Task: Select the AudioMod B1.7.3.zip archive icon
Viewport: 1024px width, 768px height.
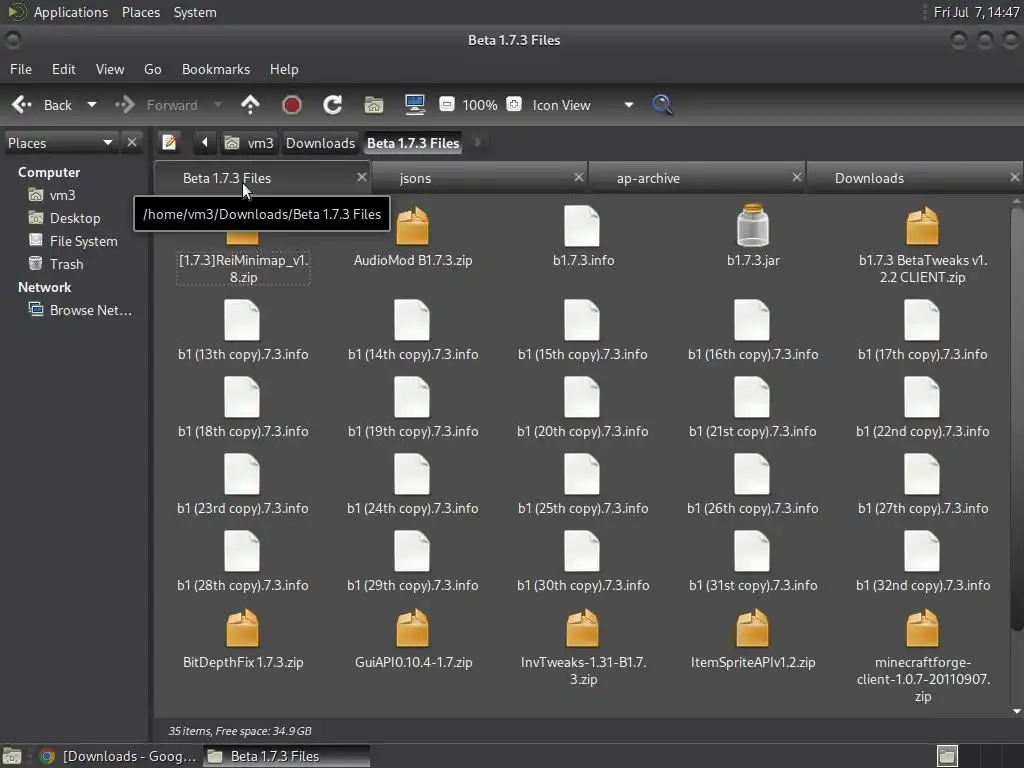Action: pyautogui.click(x=413, y=227)
